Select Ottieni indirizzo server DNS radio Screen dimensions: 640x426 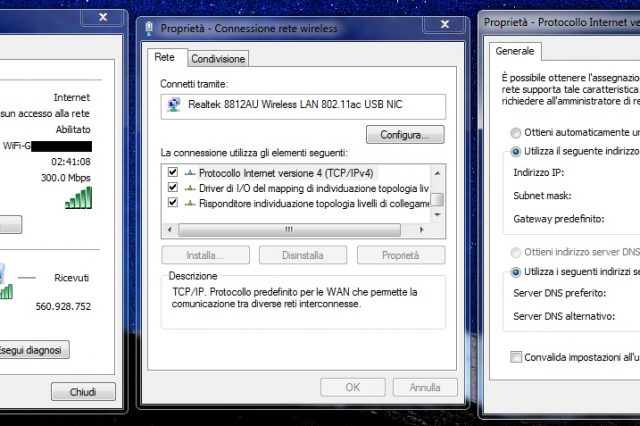pyautogui.click(x=516, y=252)
